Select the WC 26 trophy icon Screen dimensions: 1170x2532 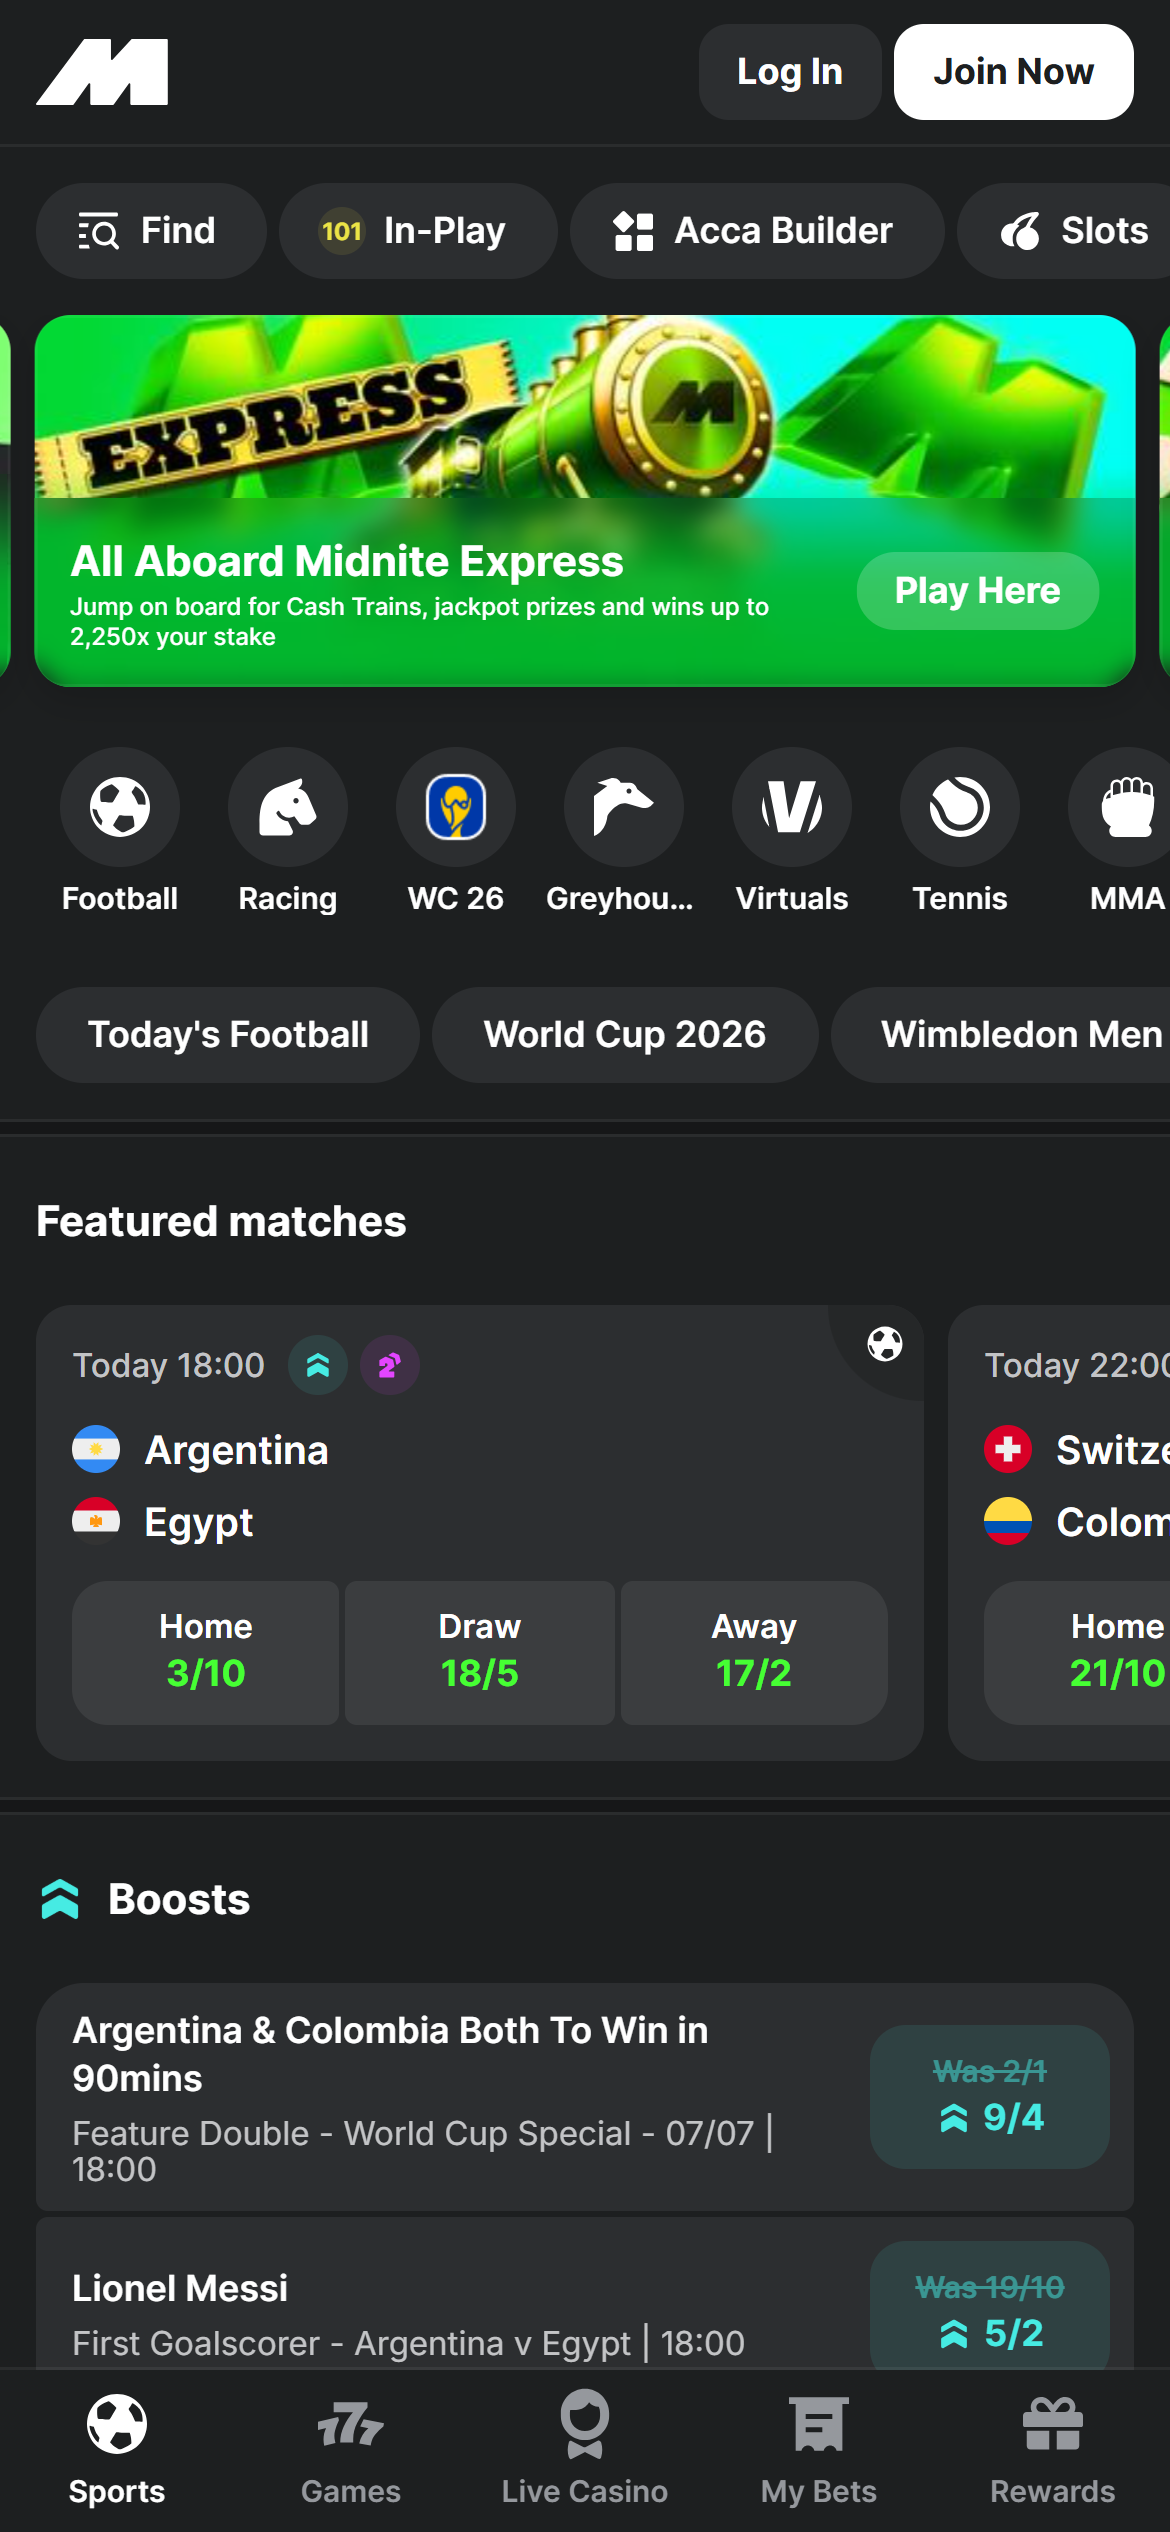(x=456, y=806)
